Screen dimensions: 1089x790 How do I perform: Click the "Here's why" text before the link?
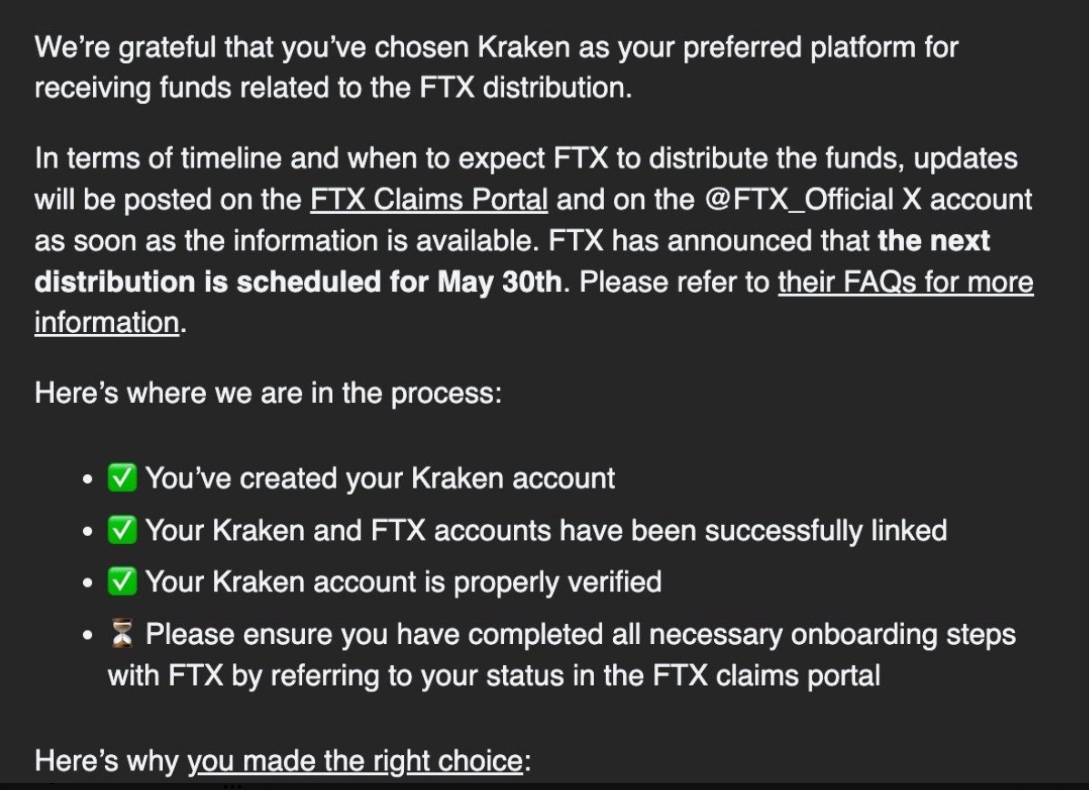click(108, 762)
